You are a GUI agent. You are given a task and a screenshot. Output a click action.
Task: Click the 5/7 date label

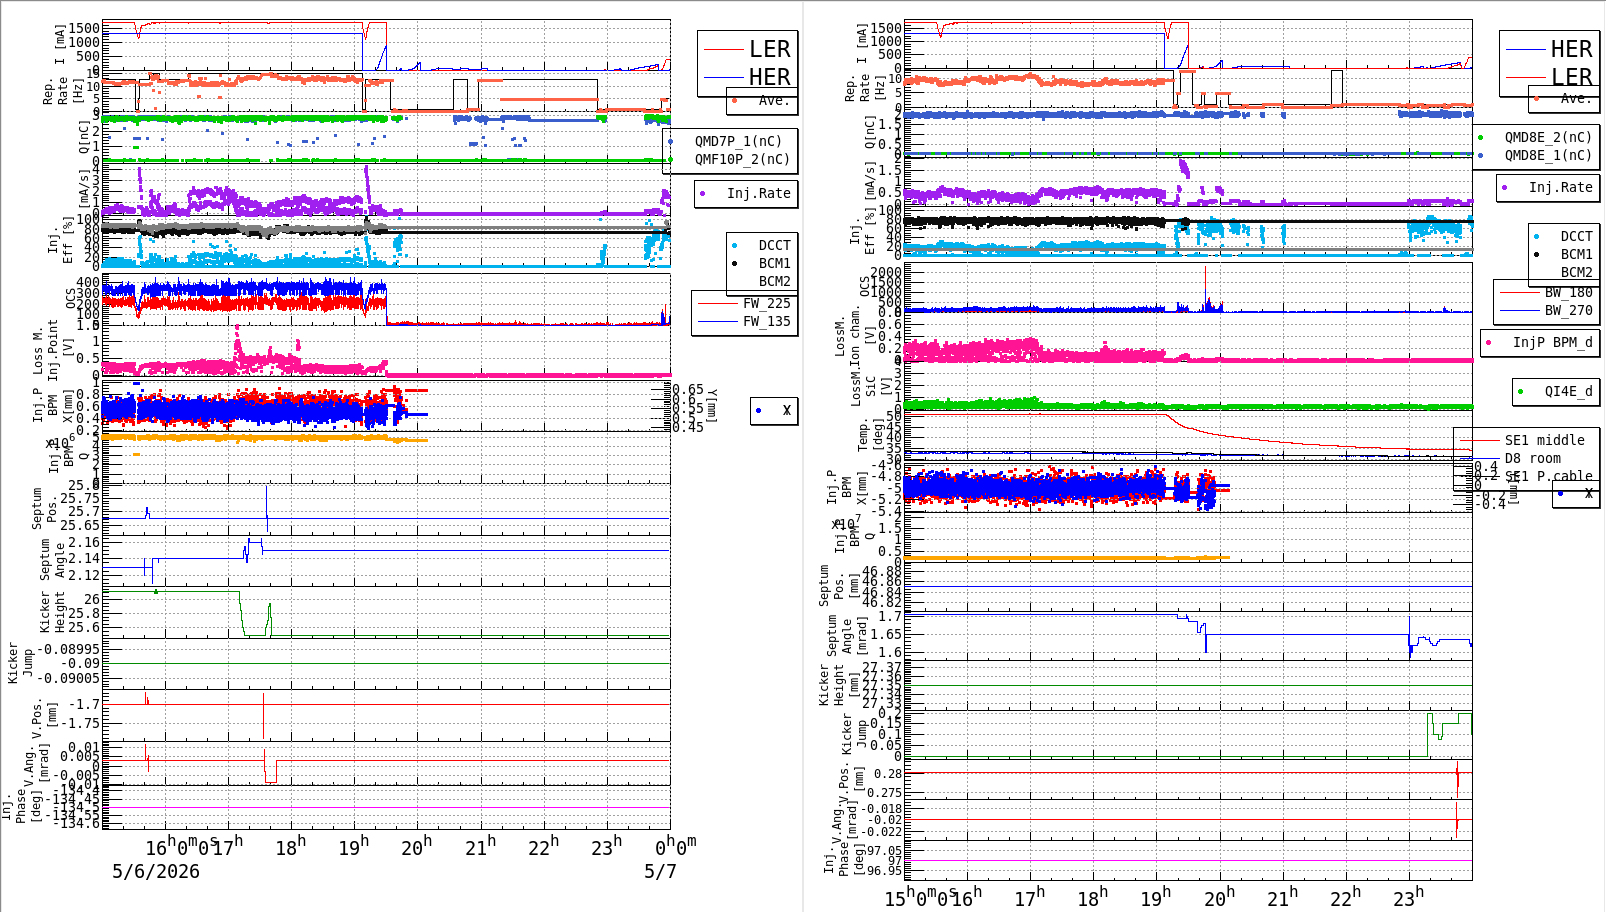[x=660, y=871]
